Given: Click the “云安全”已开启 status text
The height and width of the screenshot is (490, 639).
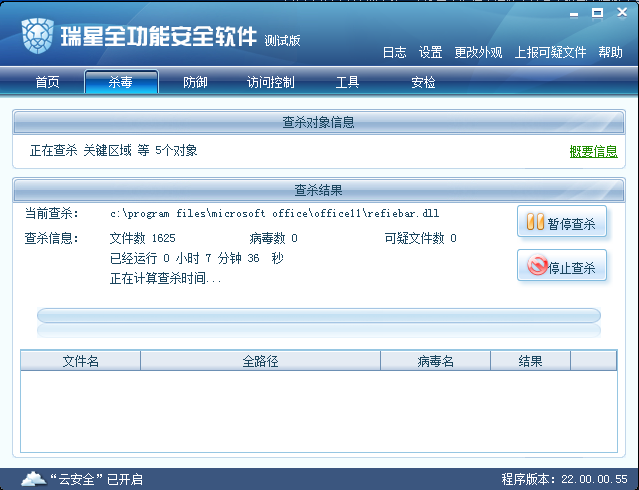Looking at the screenshot, I should 97,479.
